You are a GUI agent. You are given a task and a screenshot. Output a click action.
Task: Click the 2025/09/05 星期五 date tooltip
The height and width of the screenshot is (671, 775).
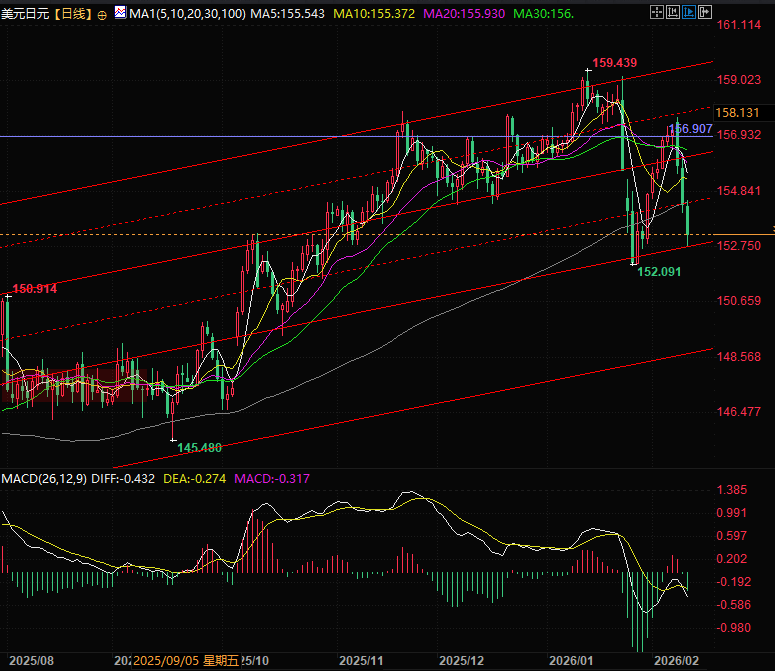pyautogui.click(x=186, y=661)
